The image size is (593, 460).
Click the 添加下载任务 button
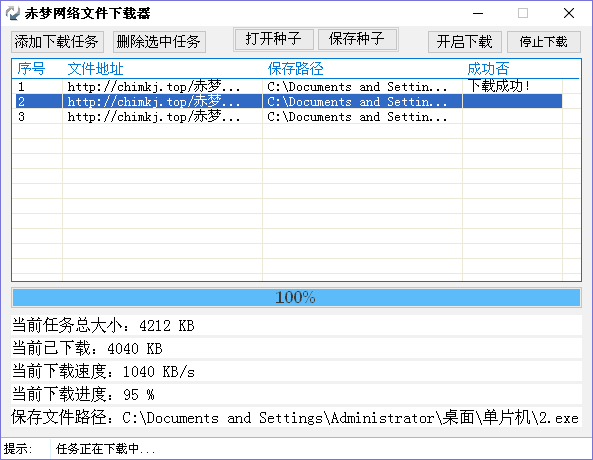point(57,42)
